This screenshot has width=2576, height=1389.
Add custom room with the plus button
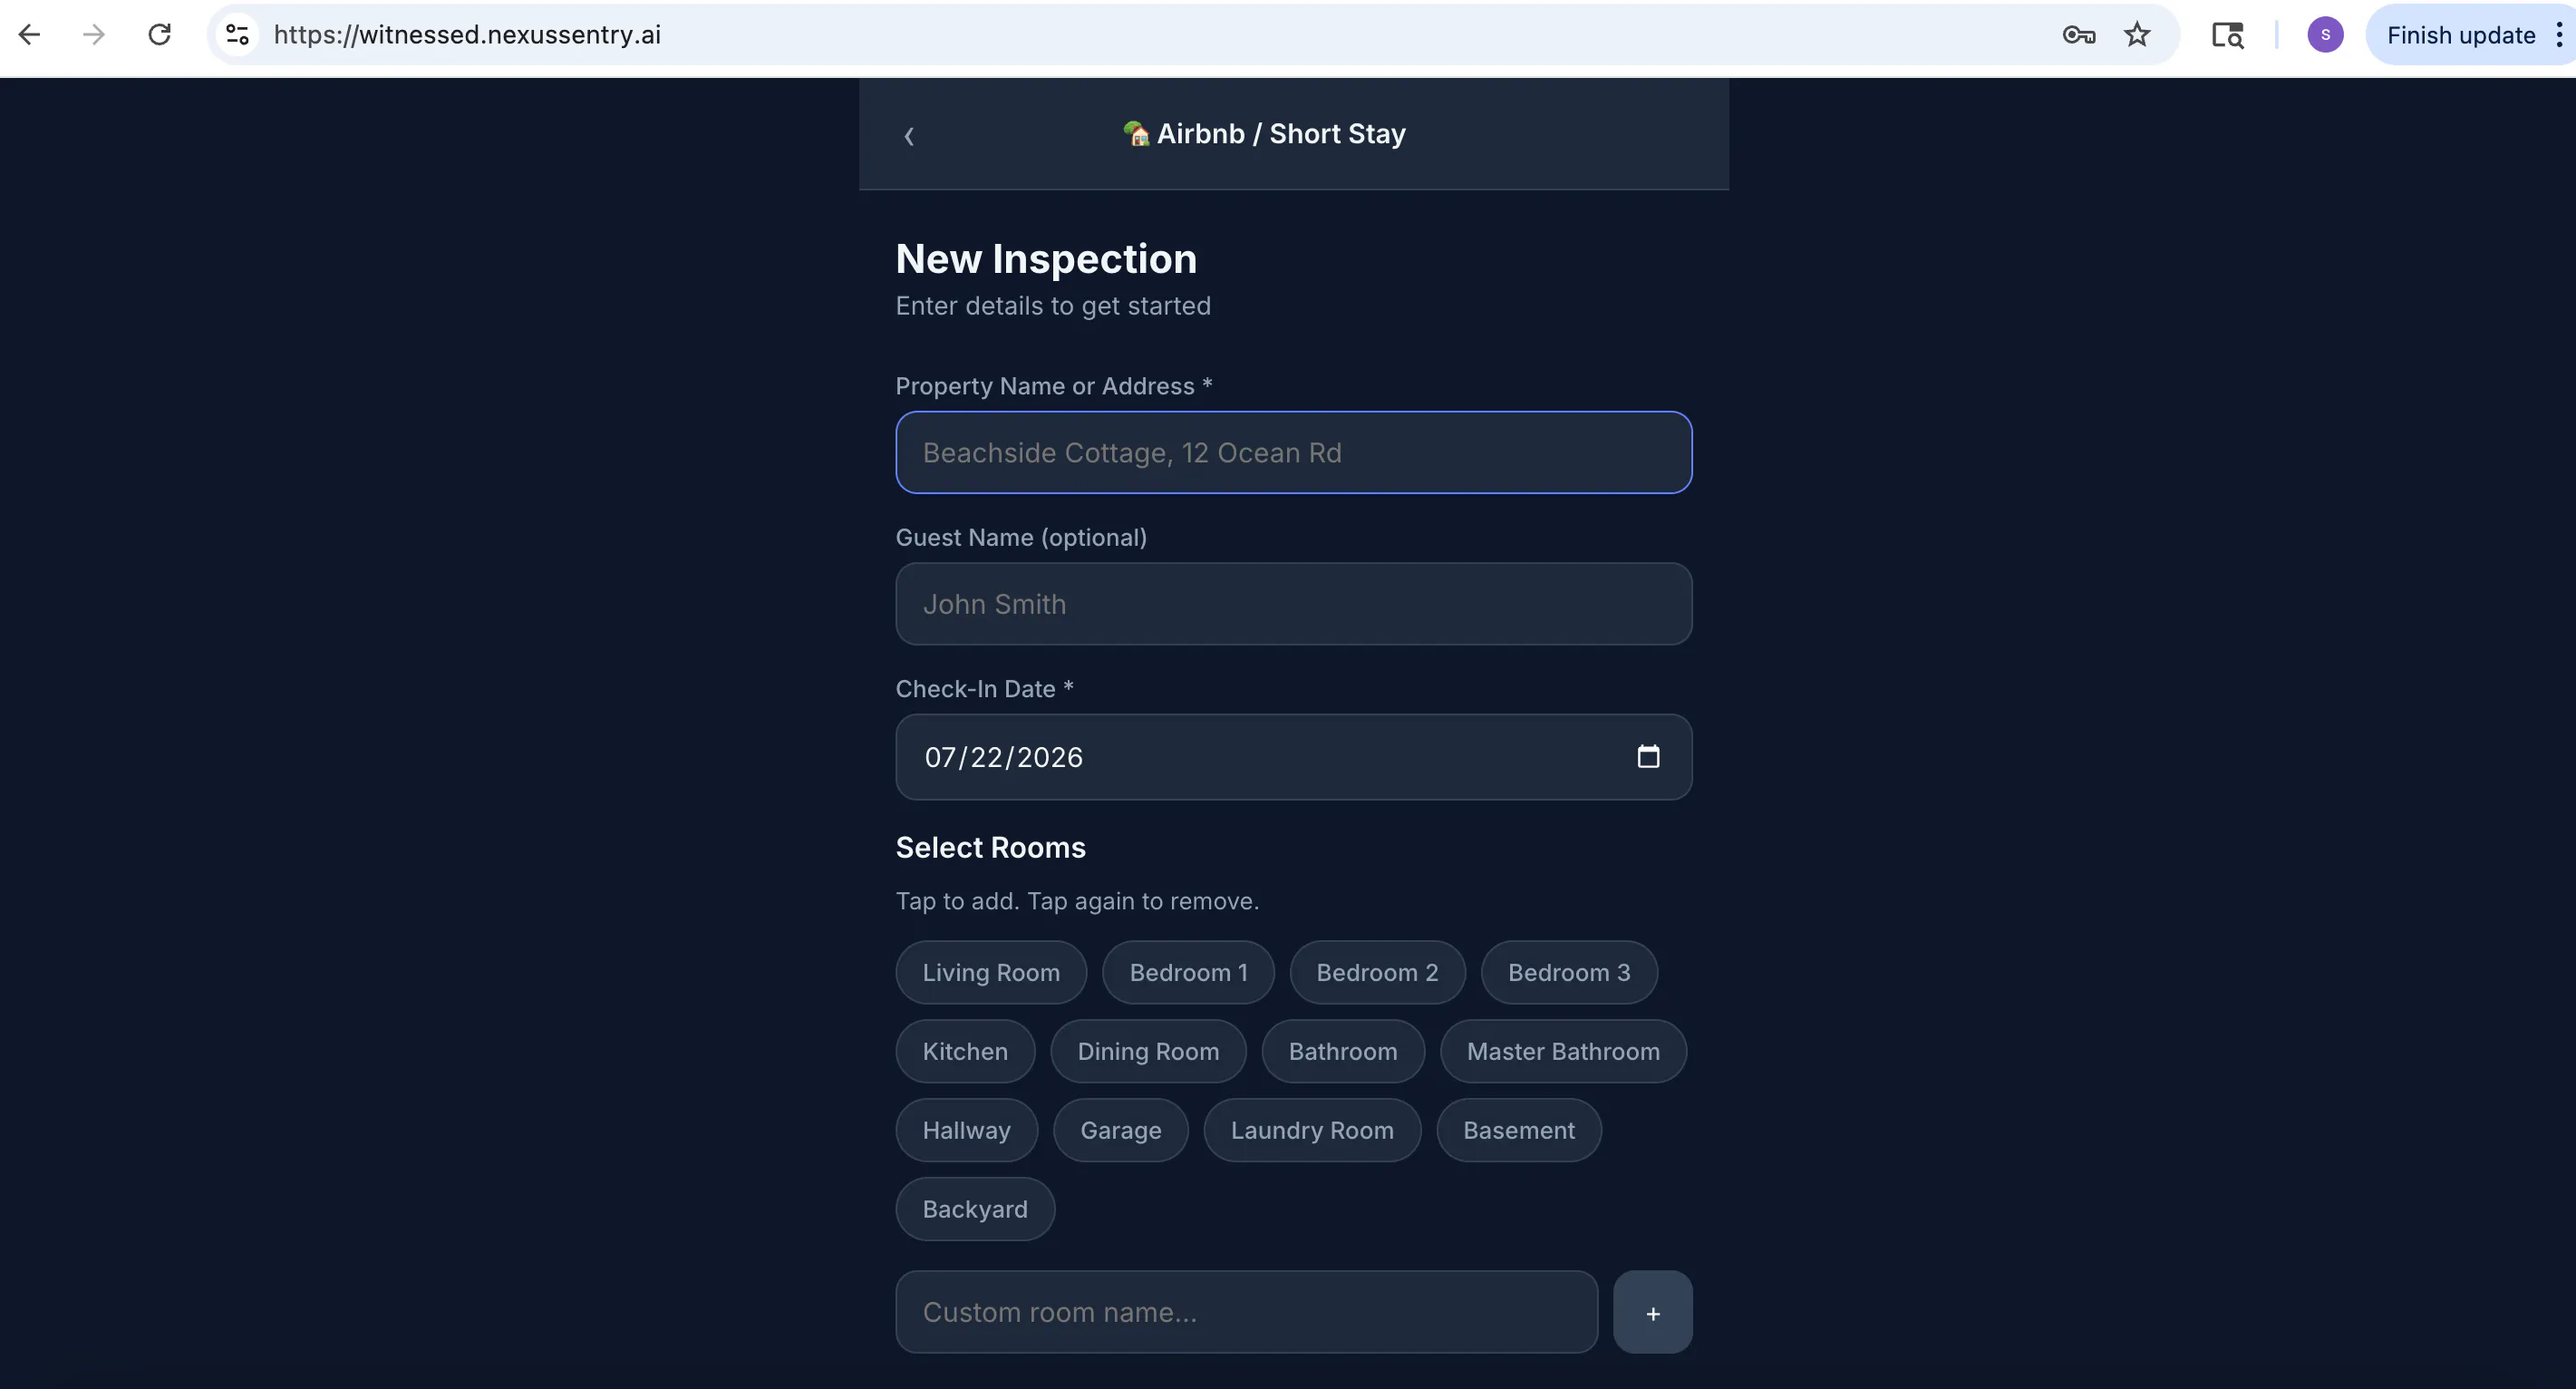tap(1653, 1312)
